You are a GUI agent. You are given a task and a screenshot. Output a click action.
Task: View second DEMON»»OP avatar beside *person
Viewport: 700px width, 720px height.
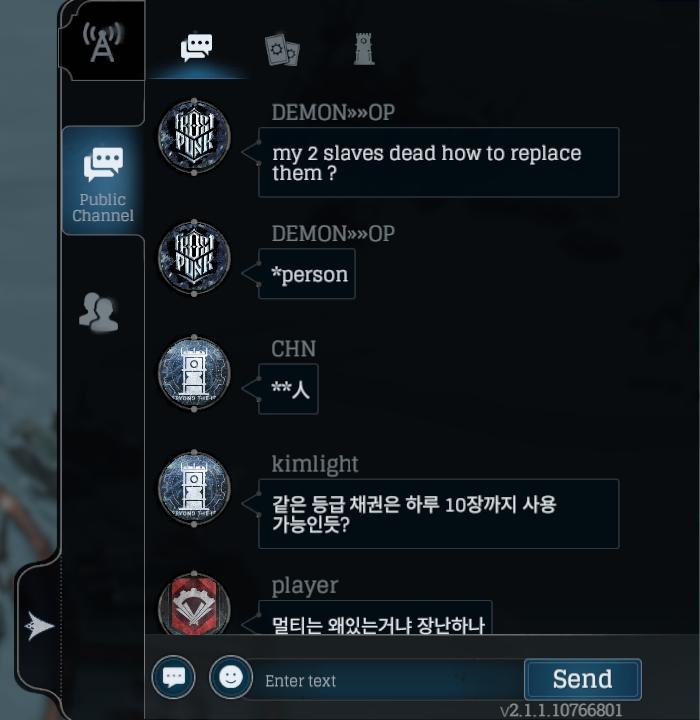coord(194,258)
